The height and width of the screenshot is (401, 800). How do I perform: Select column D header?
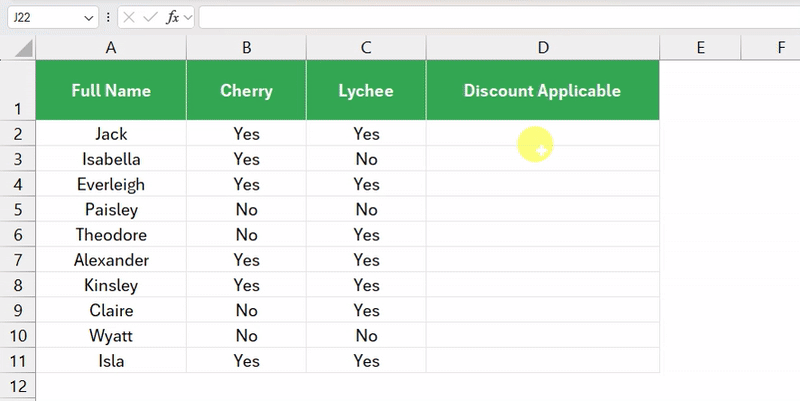tap(543, 48)
